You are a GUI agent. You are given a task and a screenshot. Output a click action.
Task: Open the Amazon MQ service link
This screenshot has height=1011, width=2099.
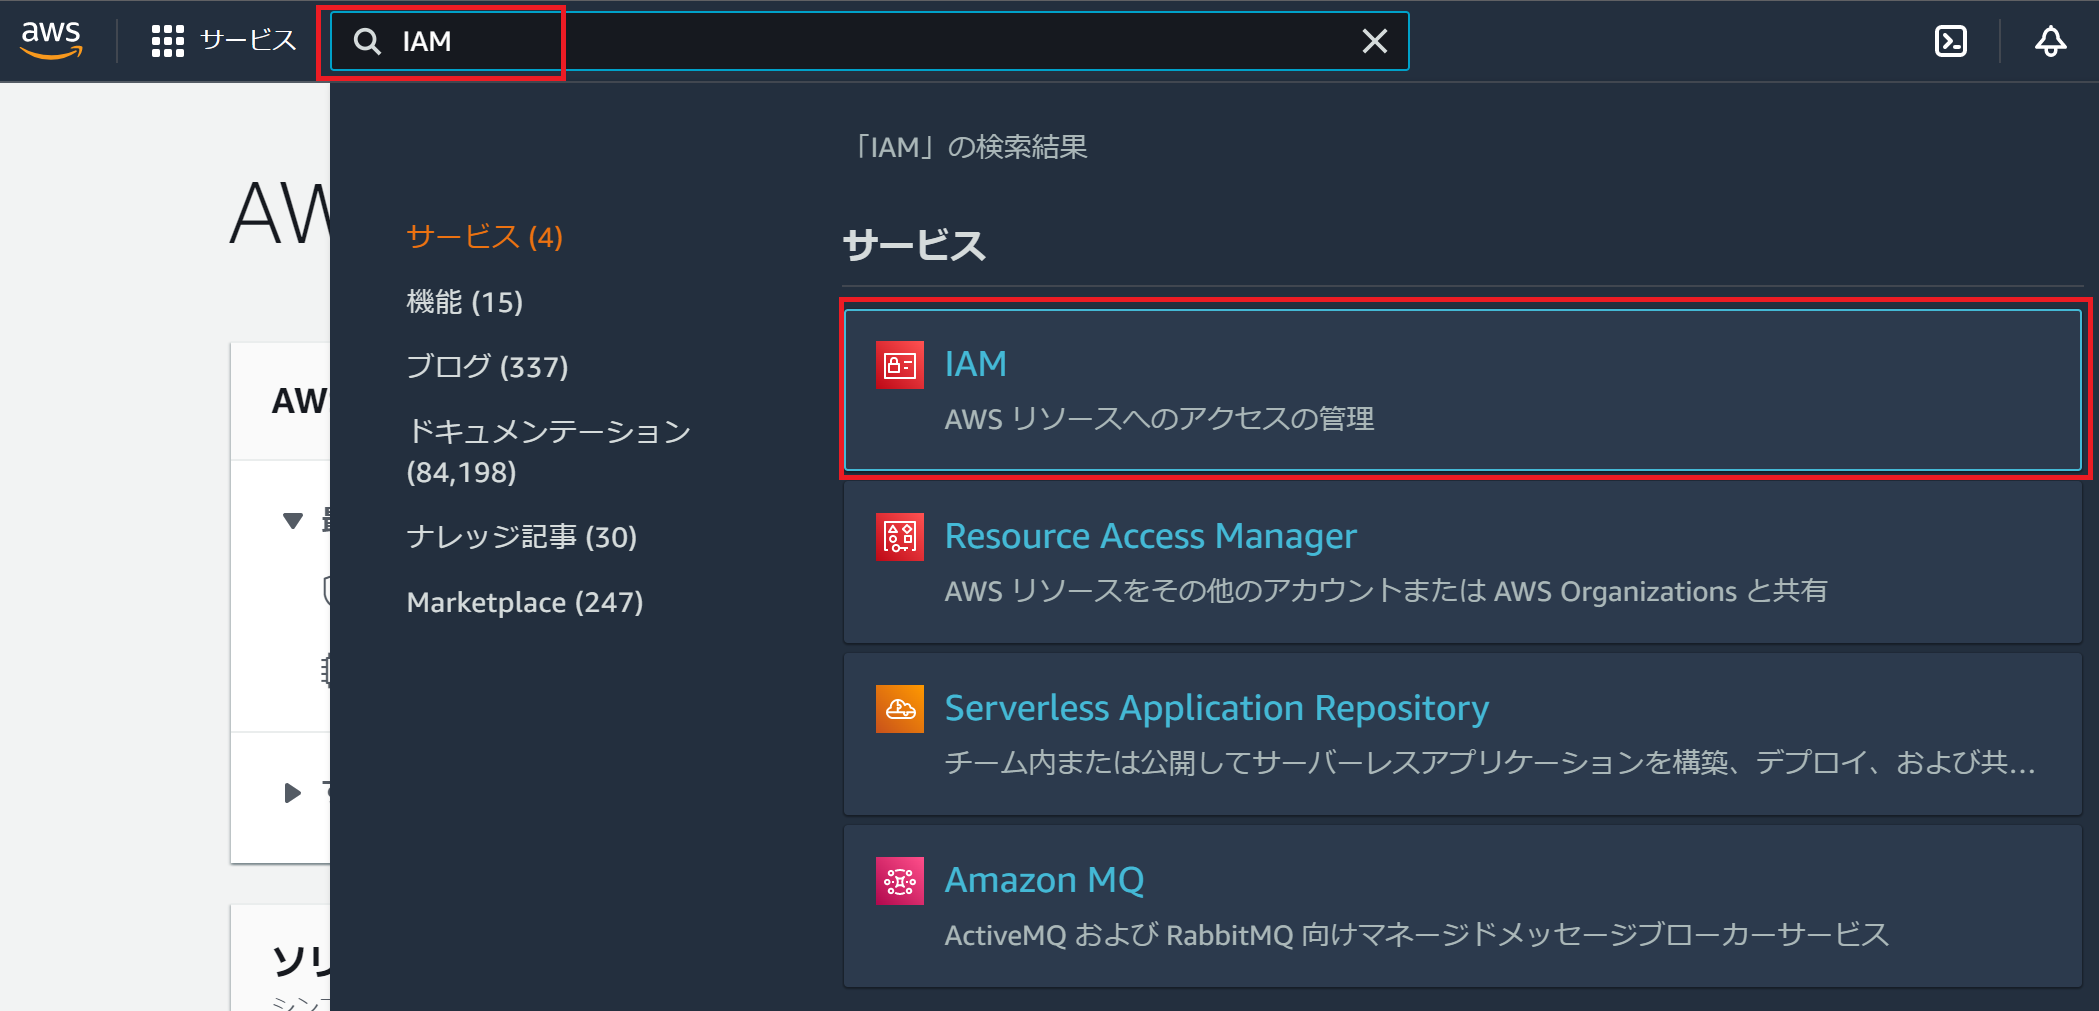click(x=1044, y=879)
